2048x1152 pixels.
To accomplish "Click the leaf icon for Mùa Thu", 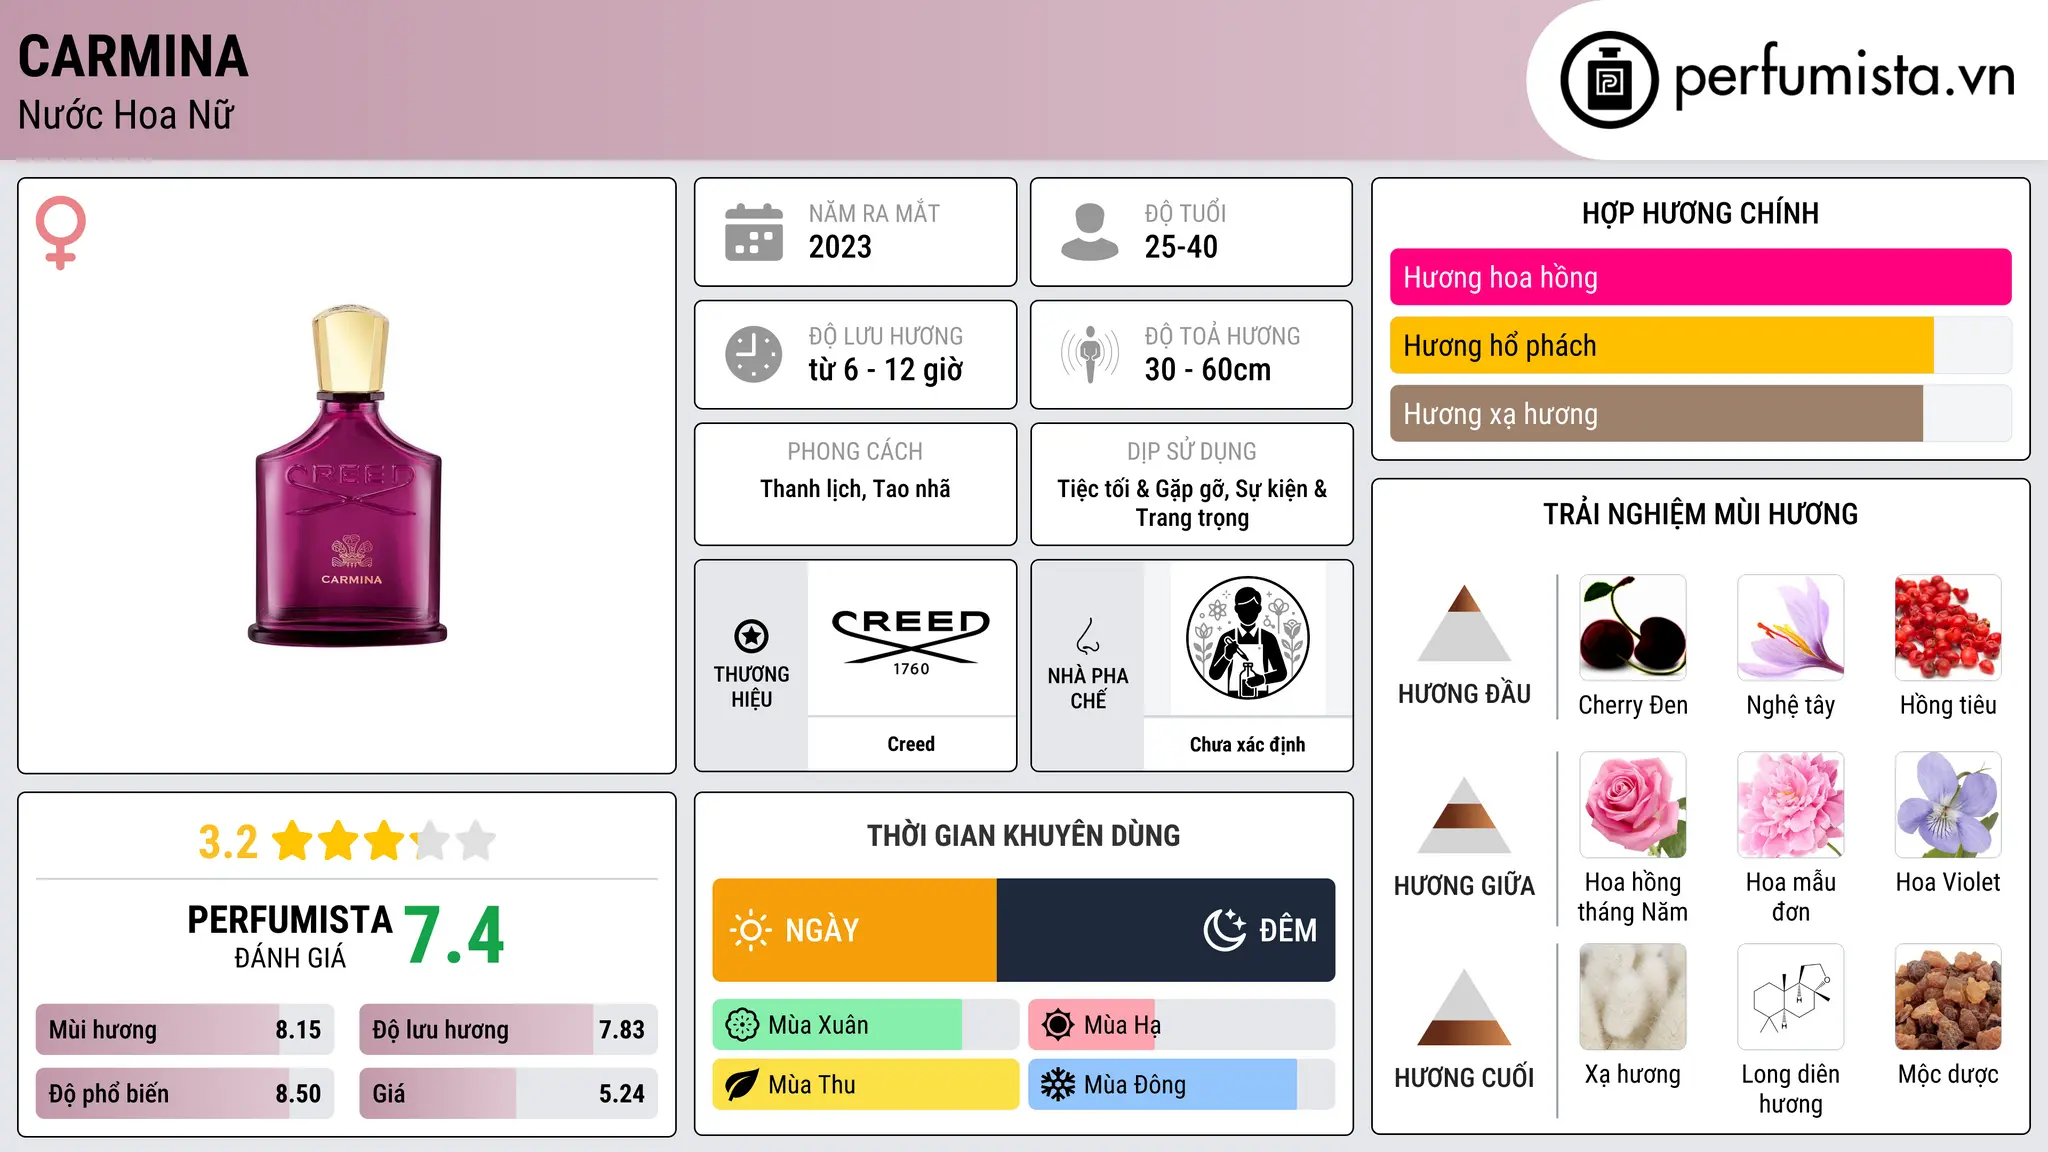I will coord(742,1085).
